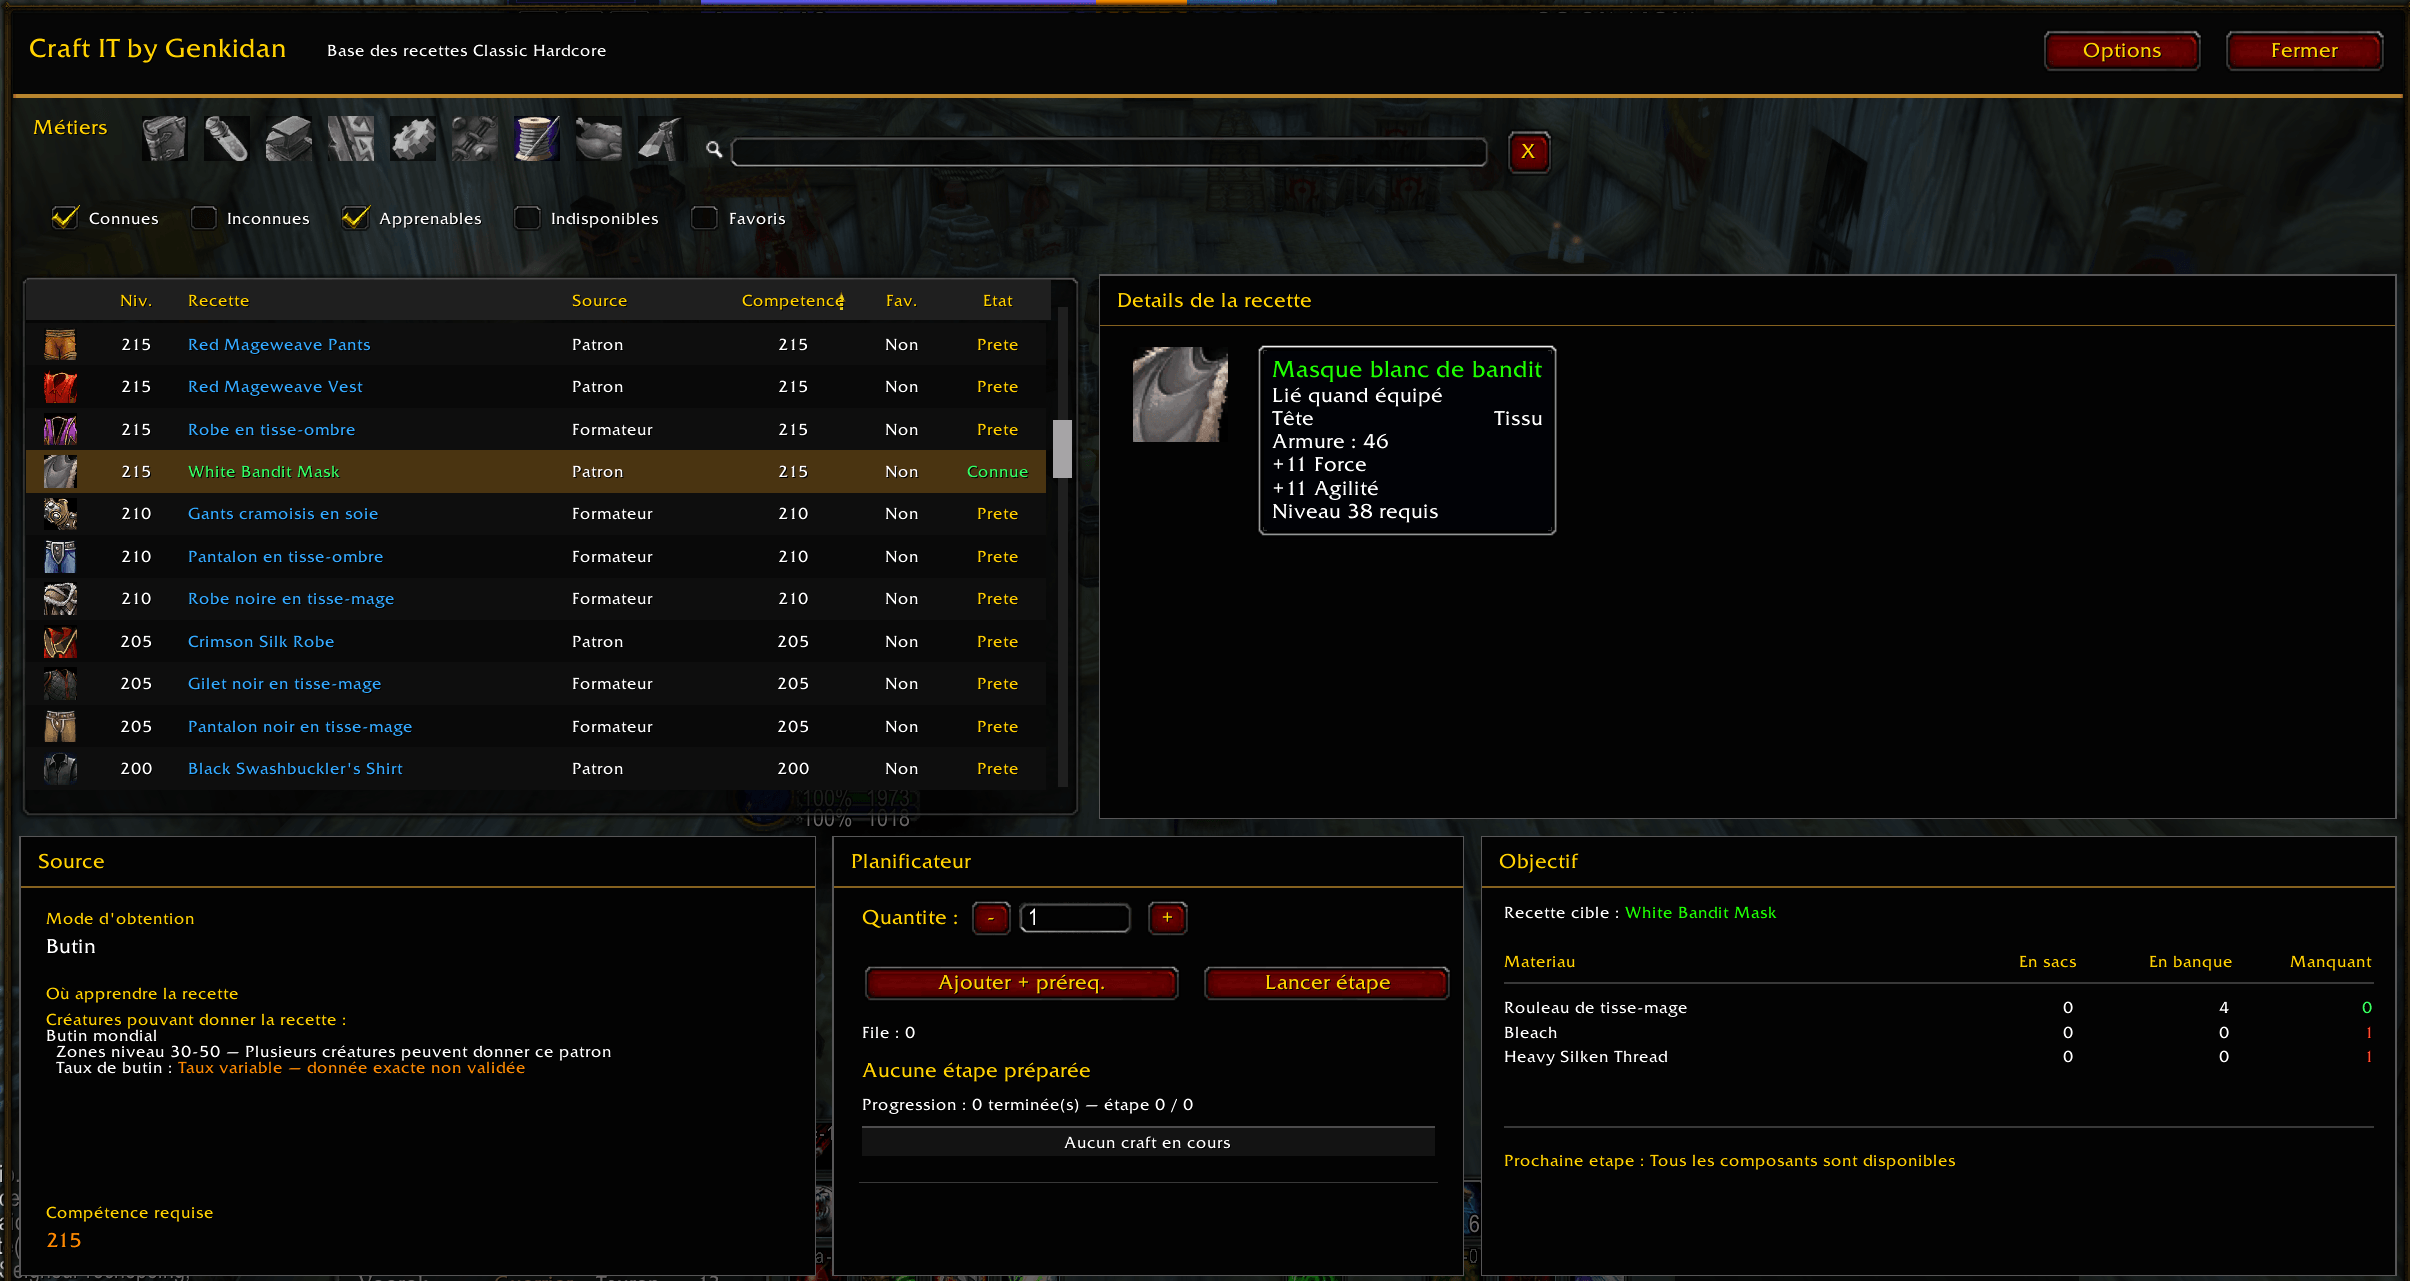Select the Blacksmithing anvil profession icon
This screenshot has height=1281, width=2410.
(288, 139)
